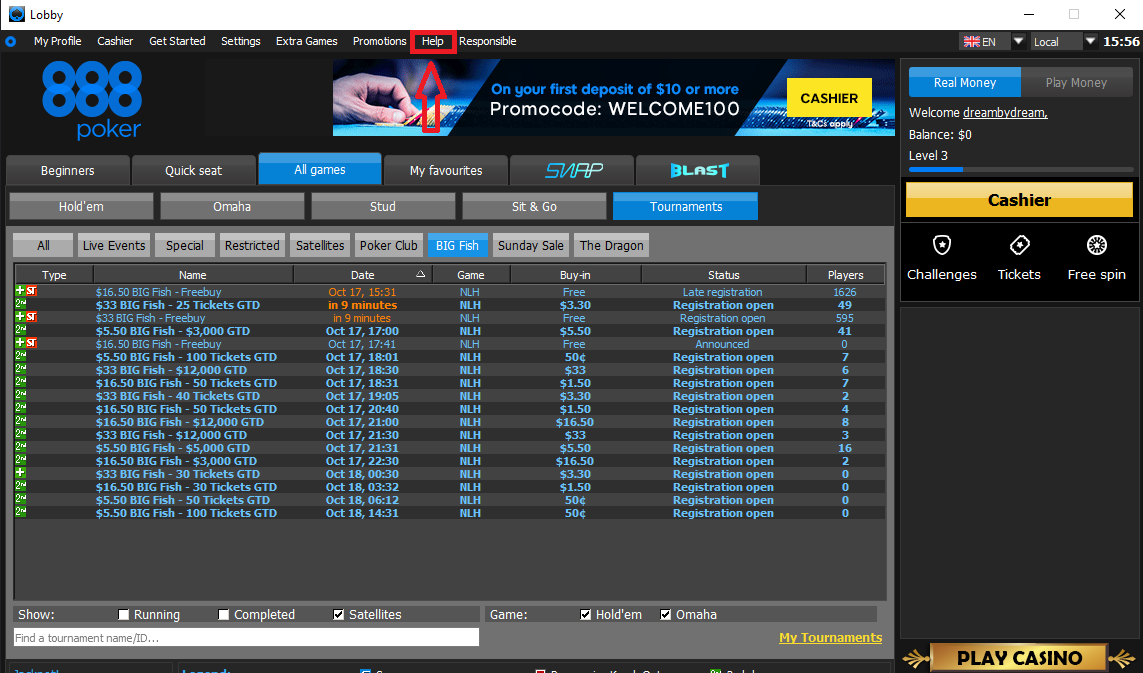Switch to the Beginners tab

click(68, 171)
